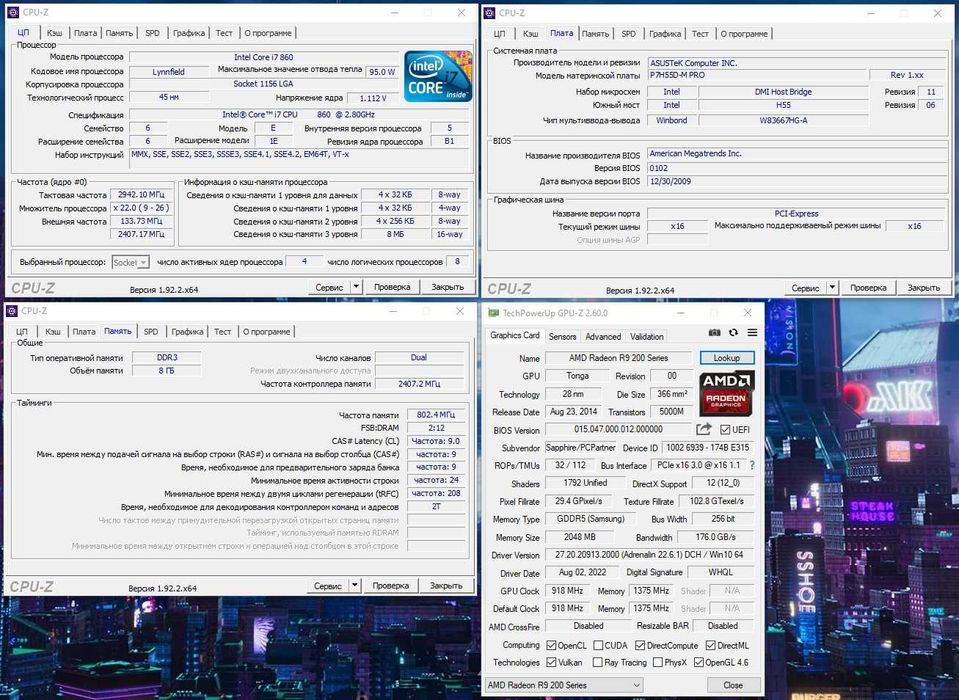Toggle the Ray Tracing checkbox
Viewport: 959px width, 700px height.
597,663
